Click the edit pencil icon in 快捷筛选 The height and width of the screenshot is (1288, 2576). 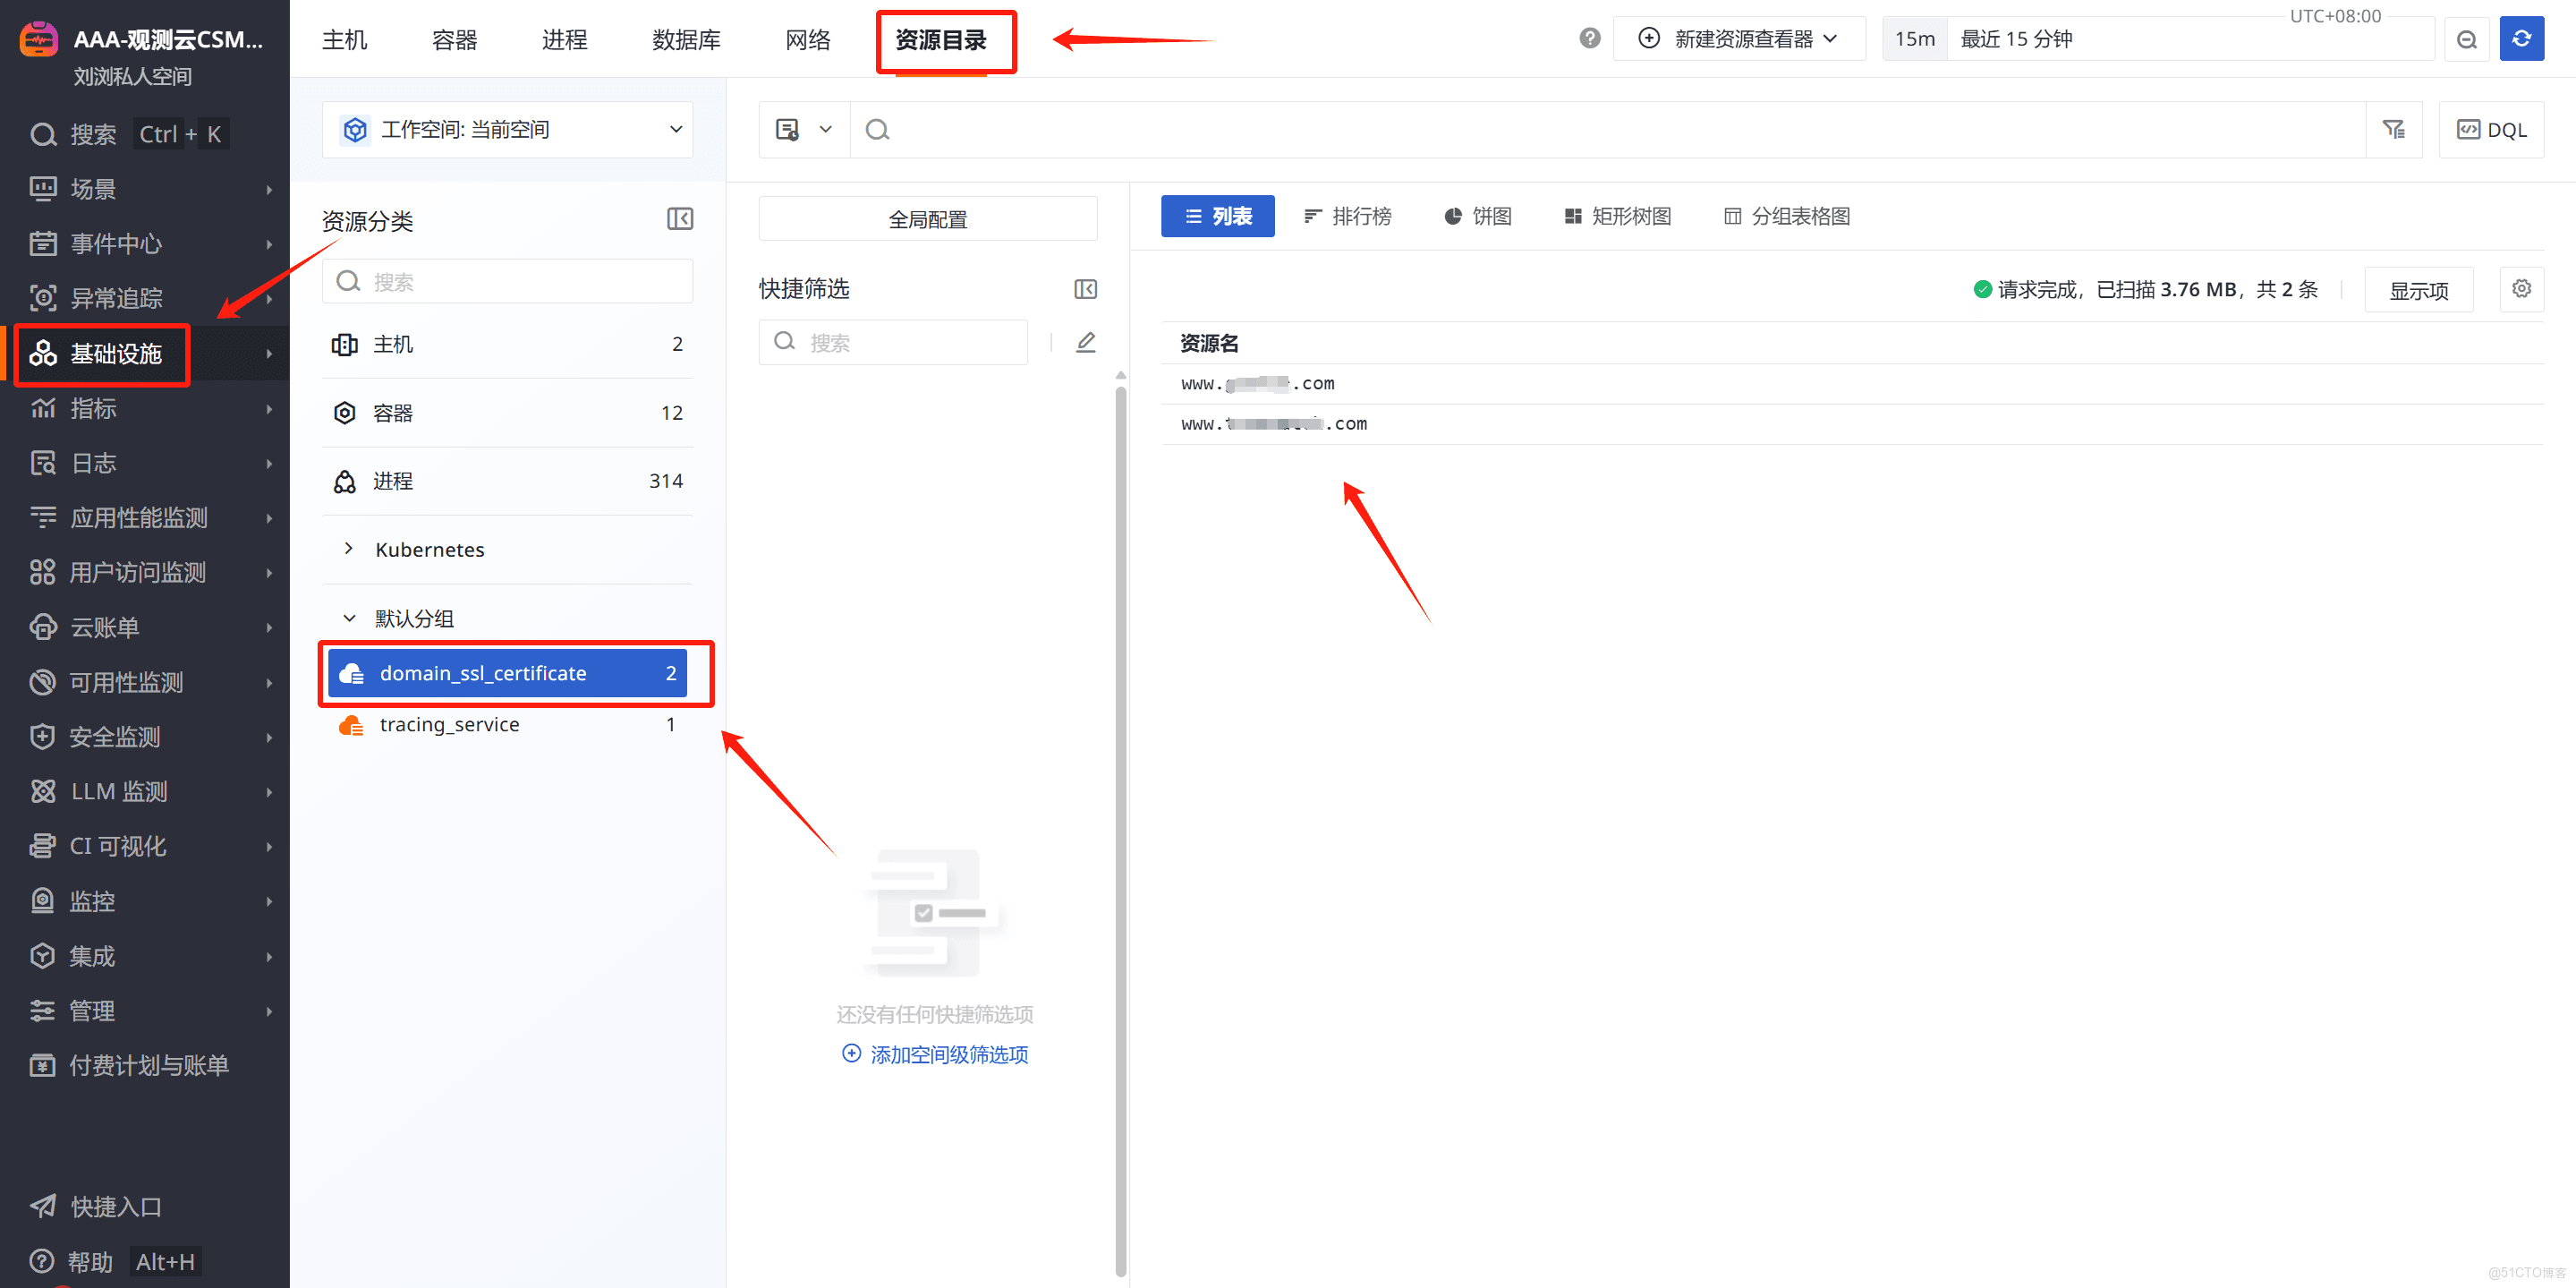coord(1085,342)
